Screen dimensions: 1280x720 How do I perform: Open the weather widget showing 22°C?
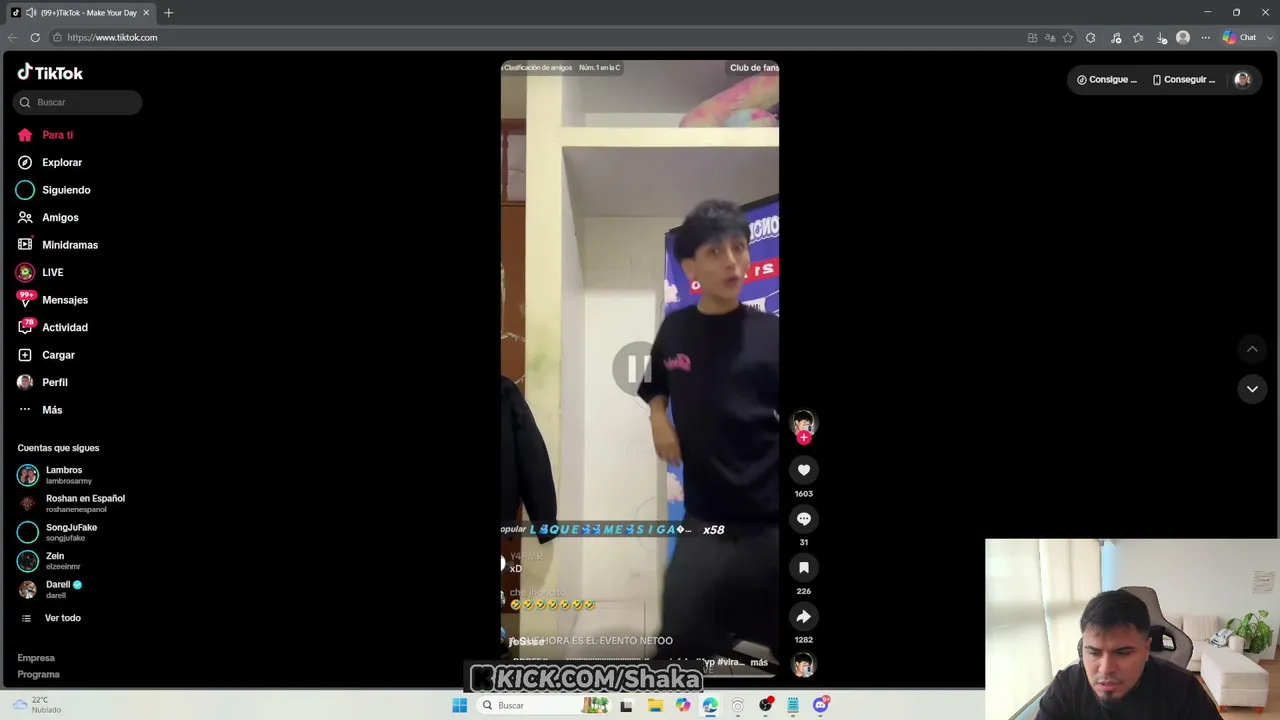[x=37, y=705]
